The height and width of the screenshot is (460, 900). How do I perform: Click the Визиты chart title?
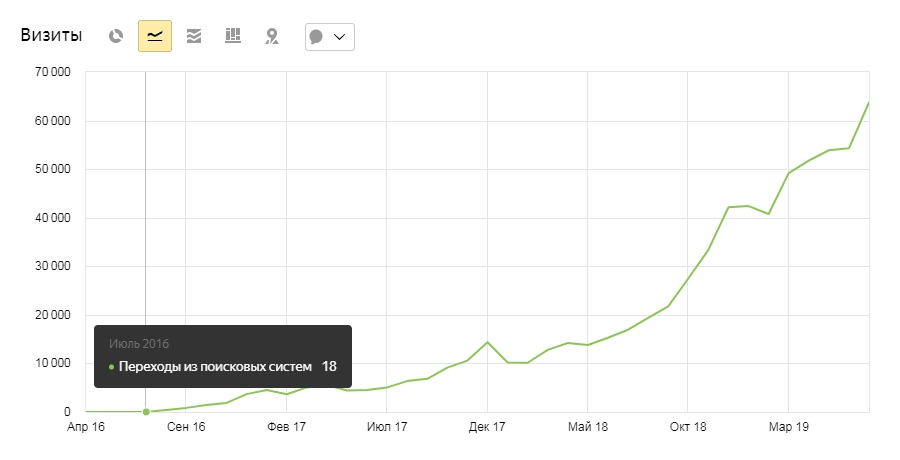tap(54, 36)
